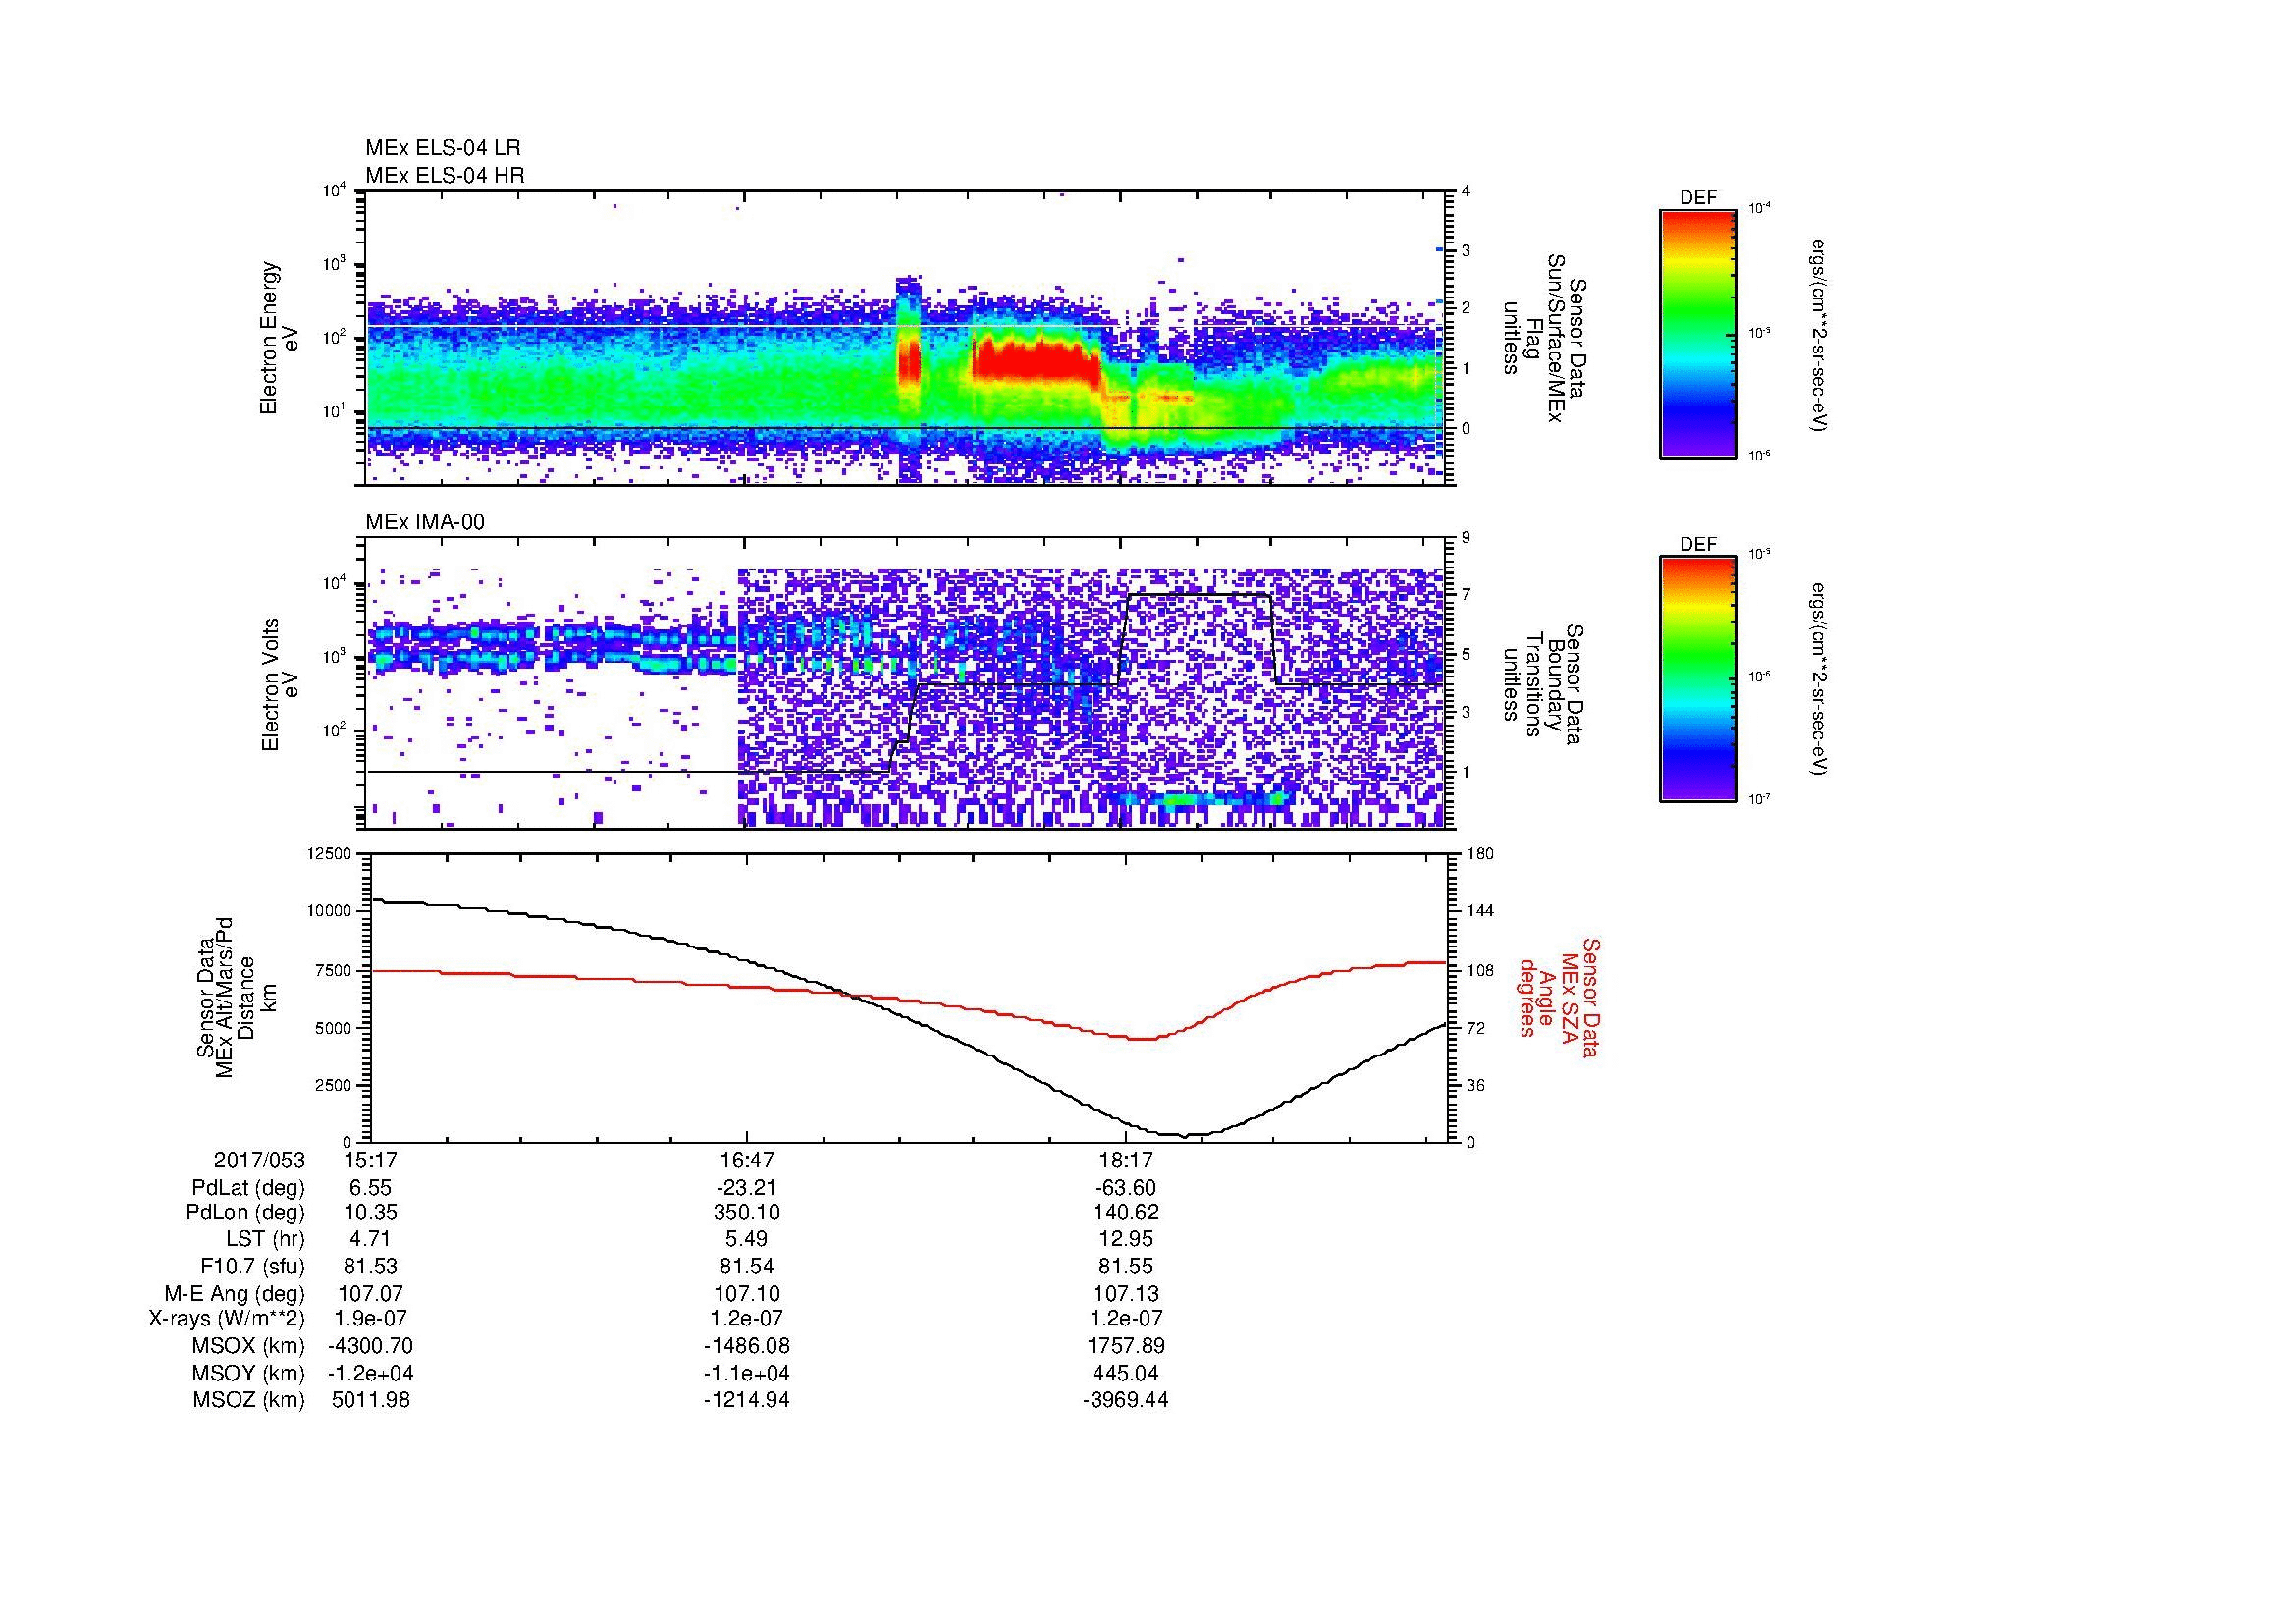The width and height of the screenshot is (2296, 1623).
Task: Click the 'MSOX (km)' row label
Action: 248,1346
